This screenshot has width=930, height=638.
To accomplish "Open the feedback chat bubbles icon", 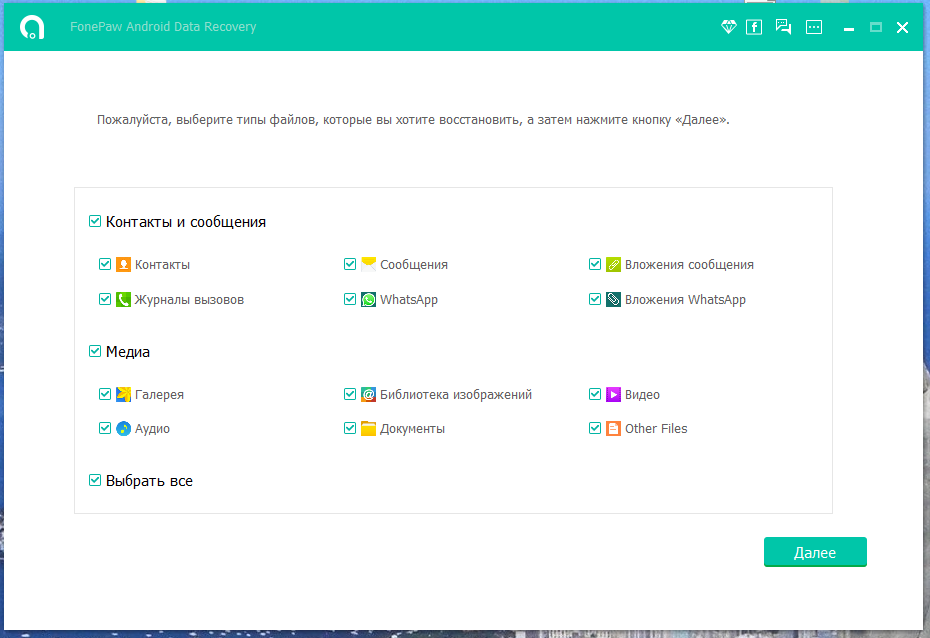I will (x=784, y=27).
